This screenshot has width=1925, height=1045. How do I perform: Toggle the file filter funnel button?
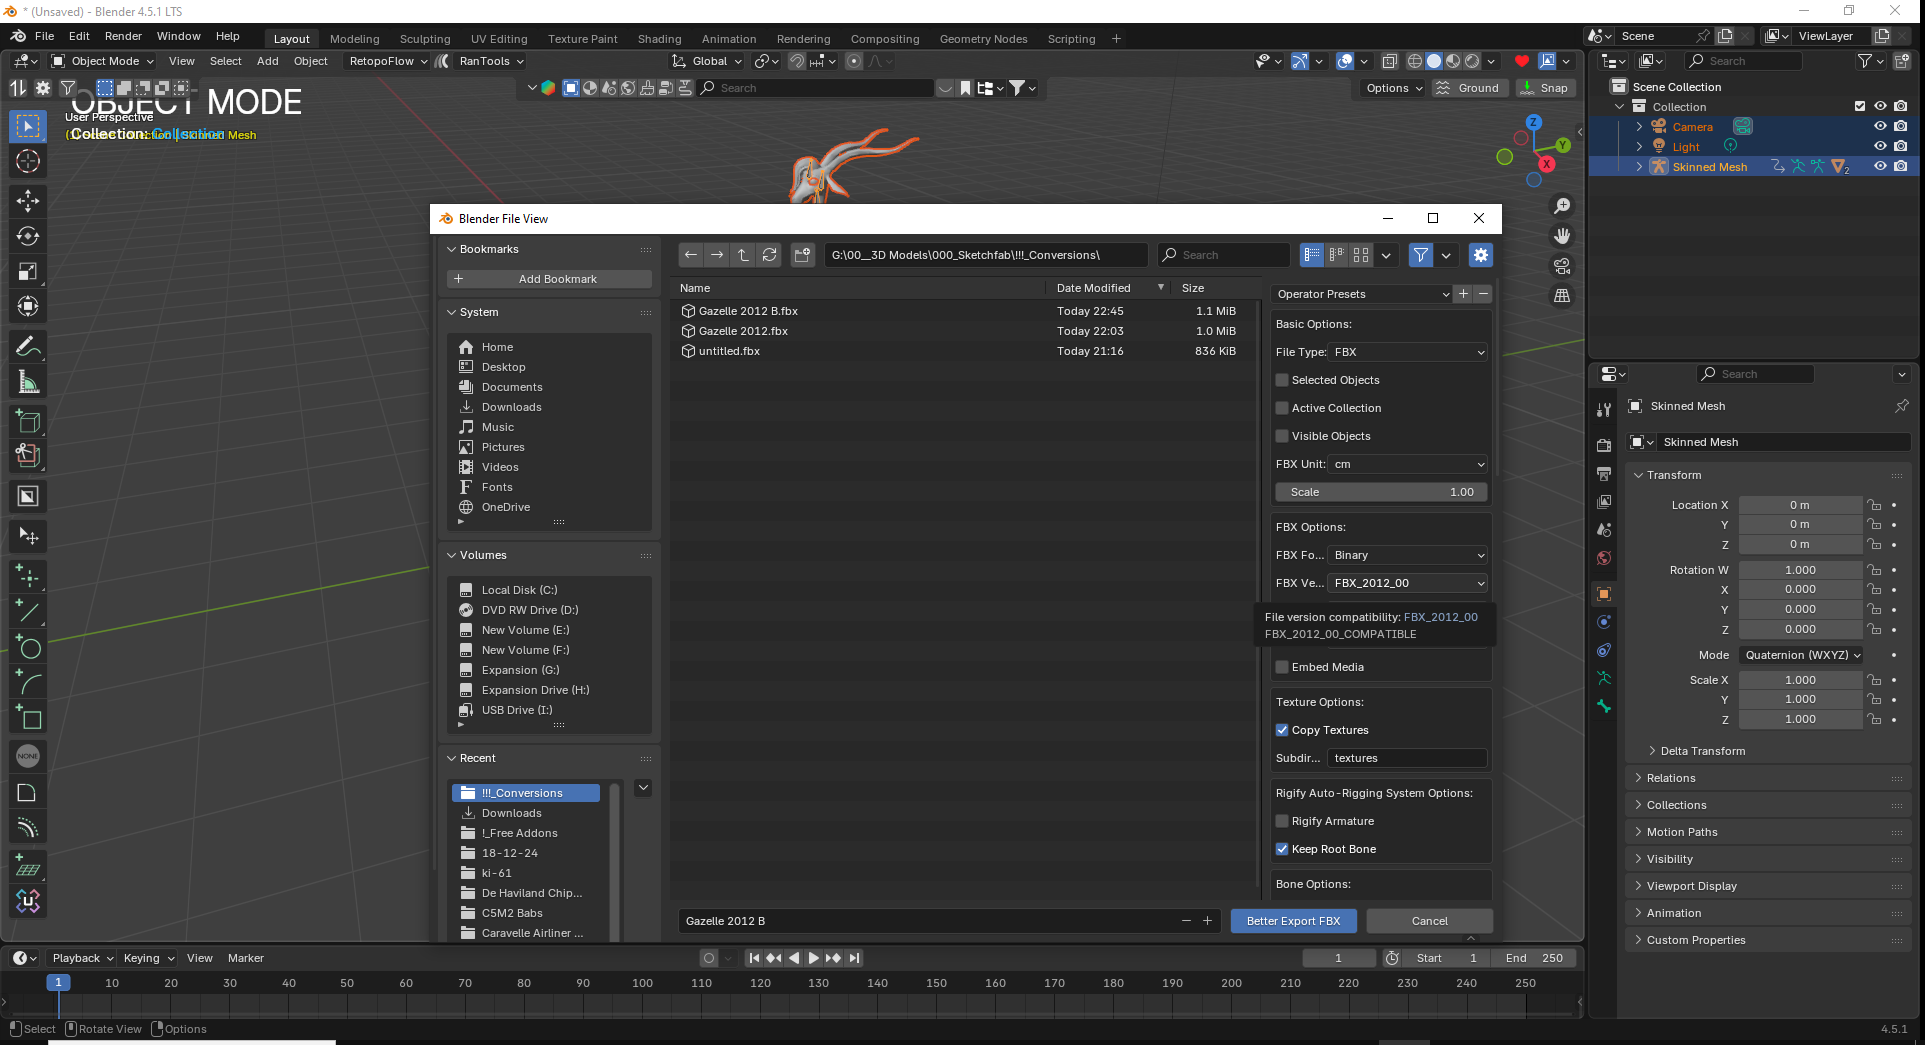tap(1420, 255)
